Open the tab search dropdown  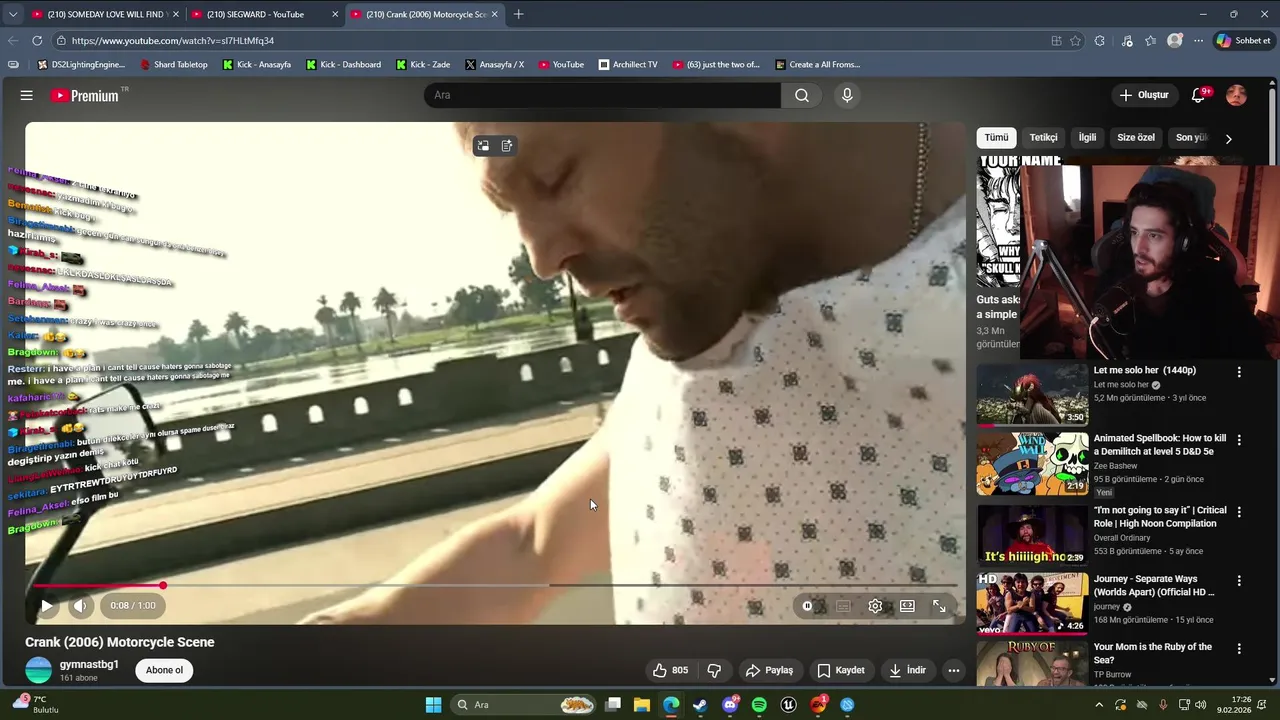(x=12, y=14)
